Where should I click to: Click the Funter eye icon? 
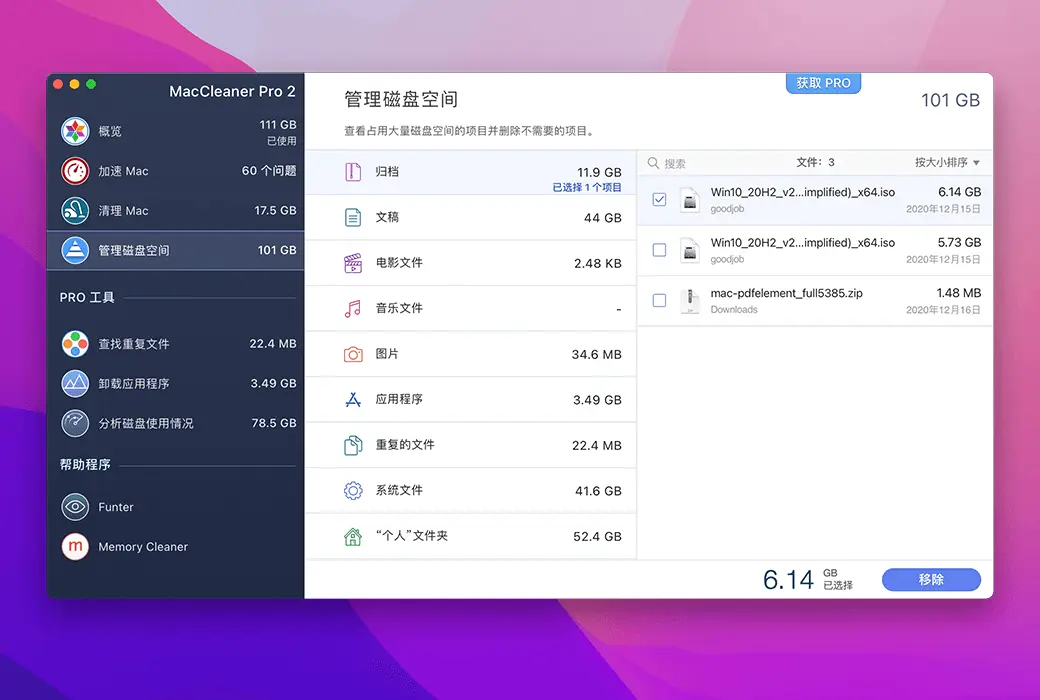click(x=75, y=507)
